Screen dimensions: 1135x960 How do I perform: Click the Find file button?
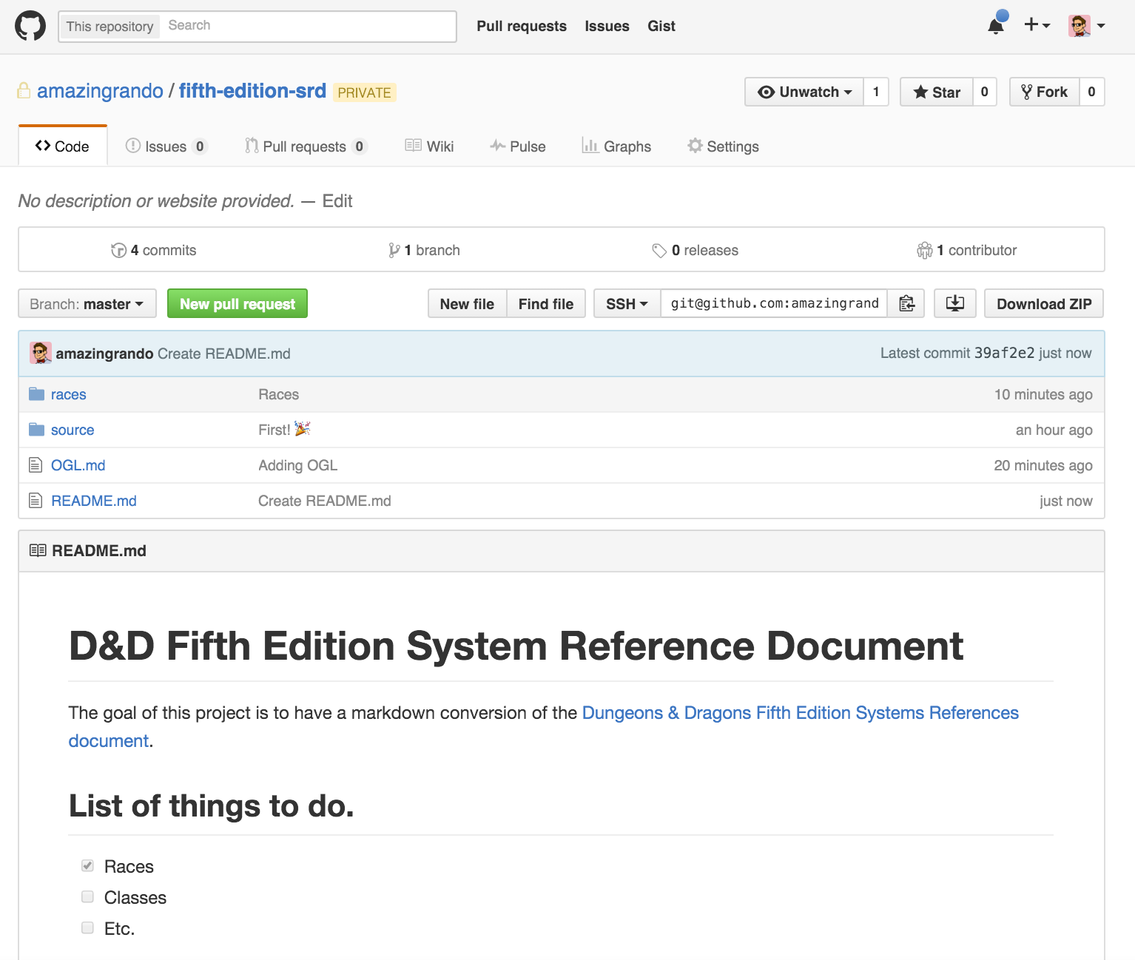546,304
